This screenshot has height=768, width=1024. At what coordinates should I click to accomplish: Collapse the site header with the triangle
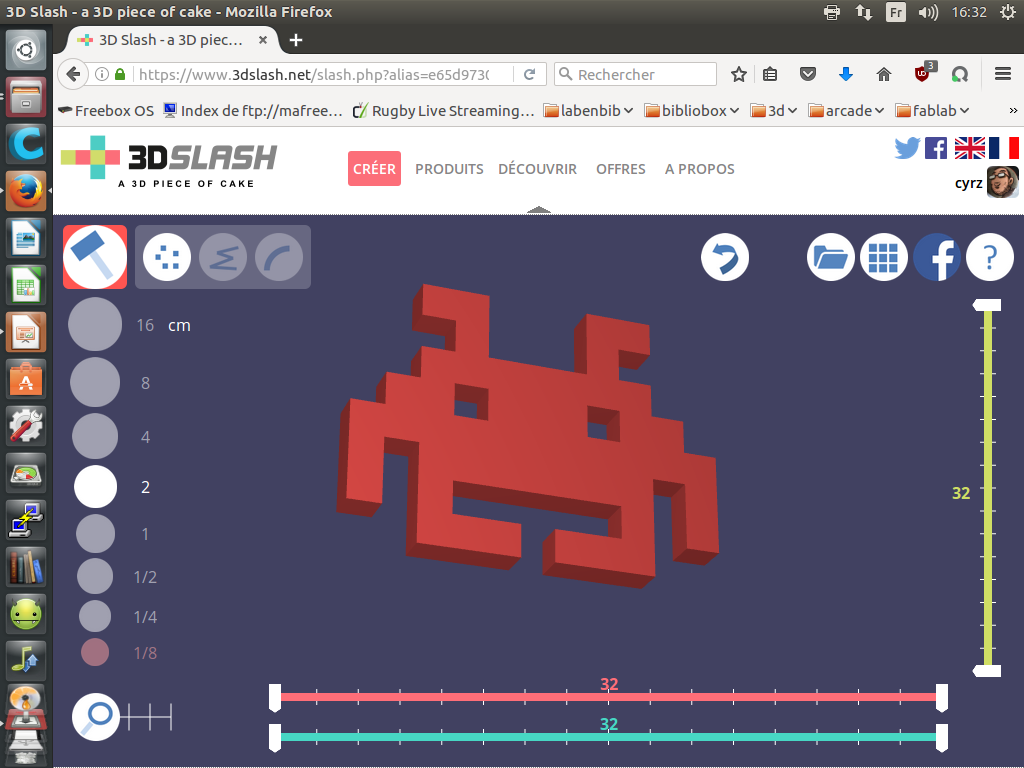[x=539, y=210]
